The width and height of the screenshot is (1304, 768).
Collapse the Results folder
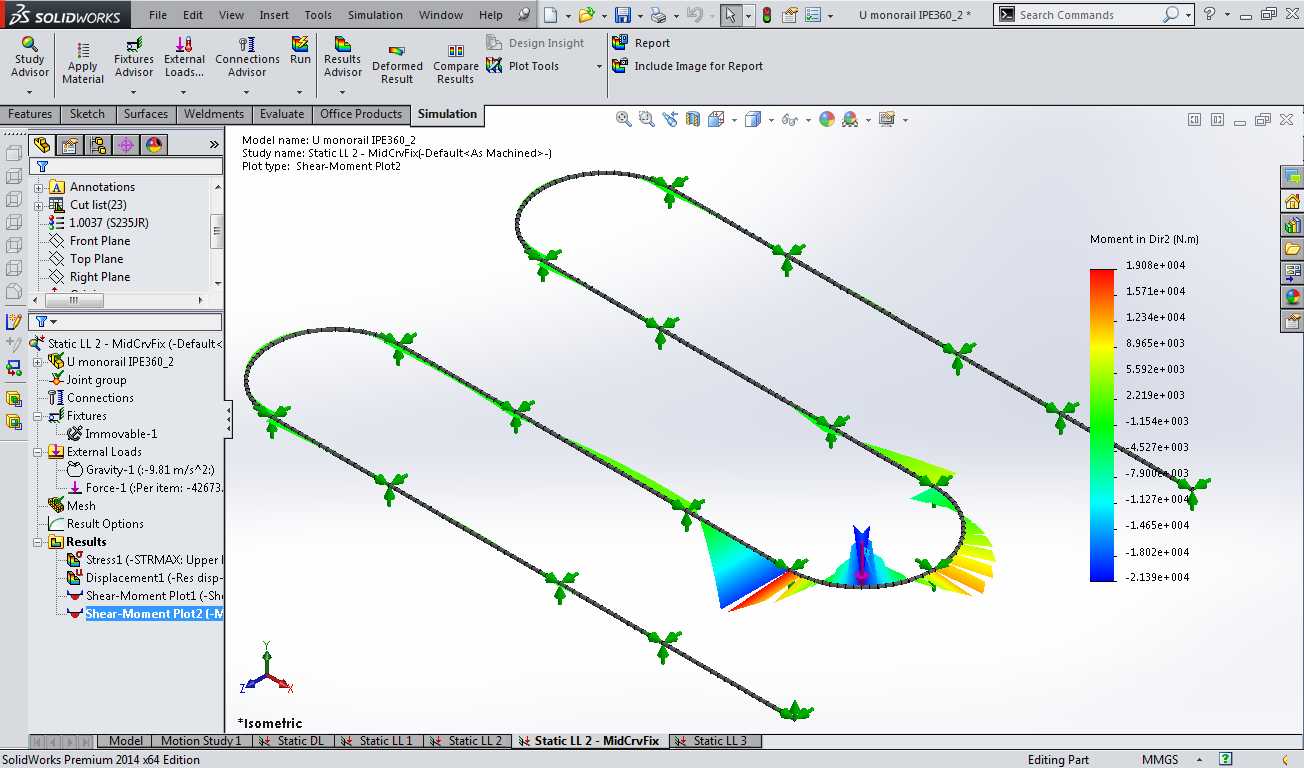(39, 542)
